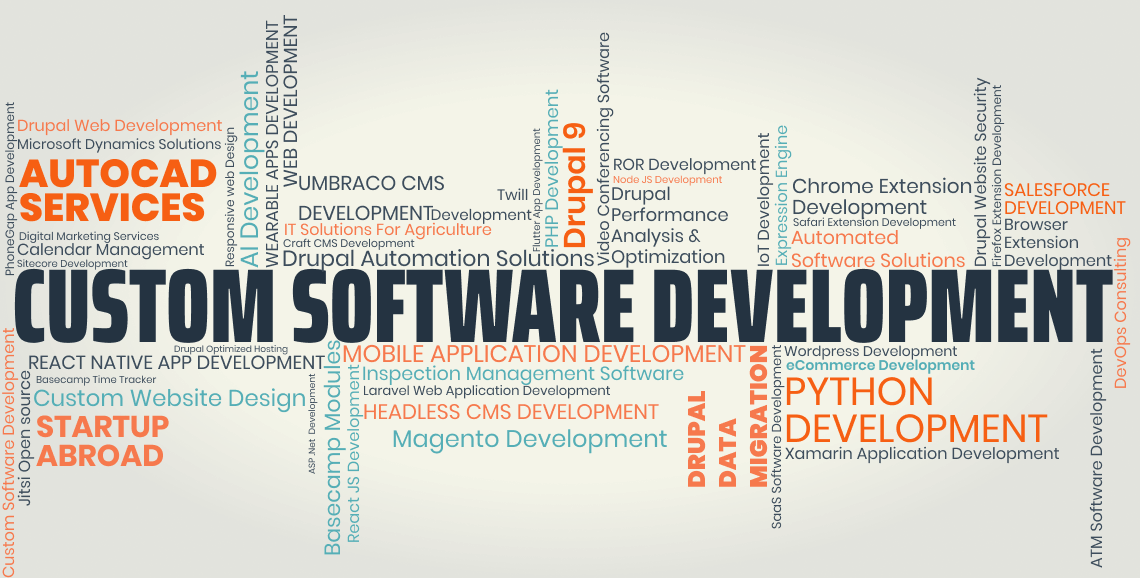Choose the Custom Website Design phrase
Viewport: 1140px width, 578px height.
pos(169,398)
